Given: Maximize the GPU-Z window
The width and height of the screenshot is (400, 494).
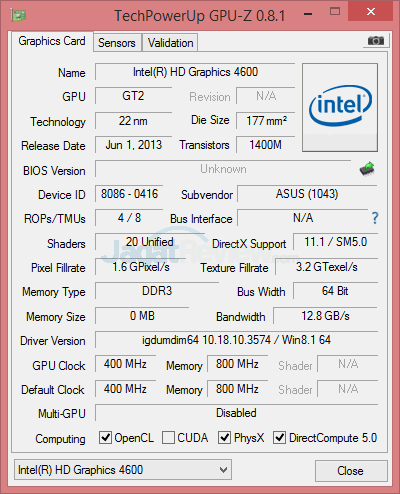Looking at the screenshot, I should [335, 12].
